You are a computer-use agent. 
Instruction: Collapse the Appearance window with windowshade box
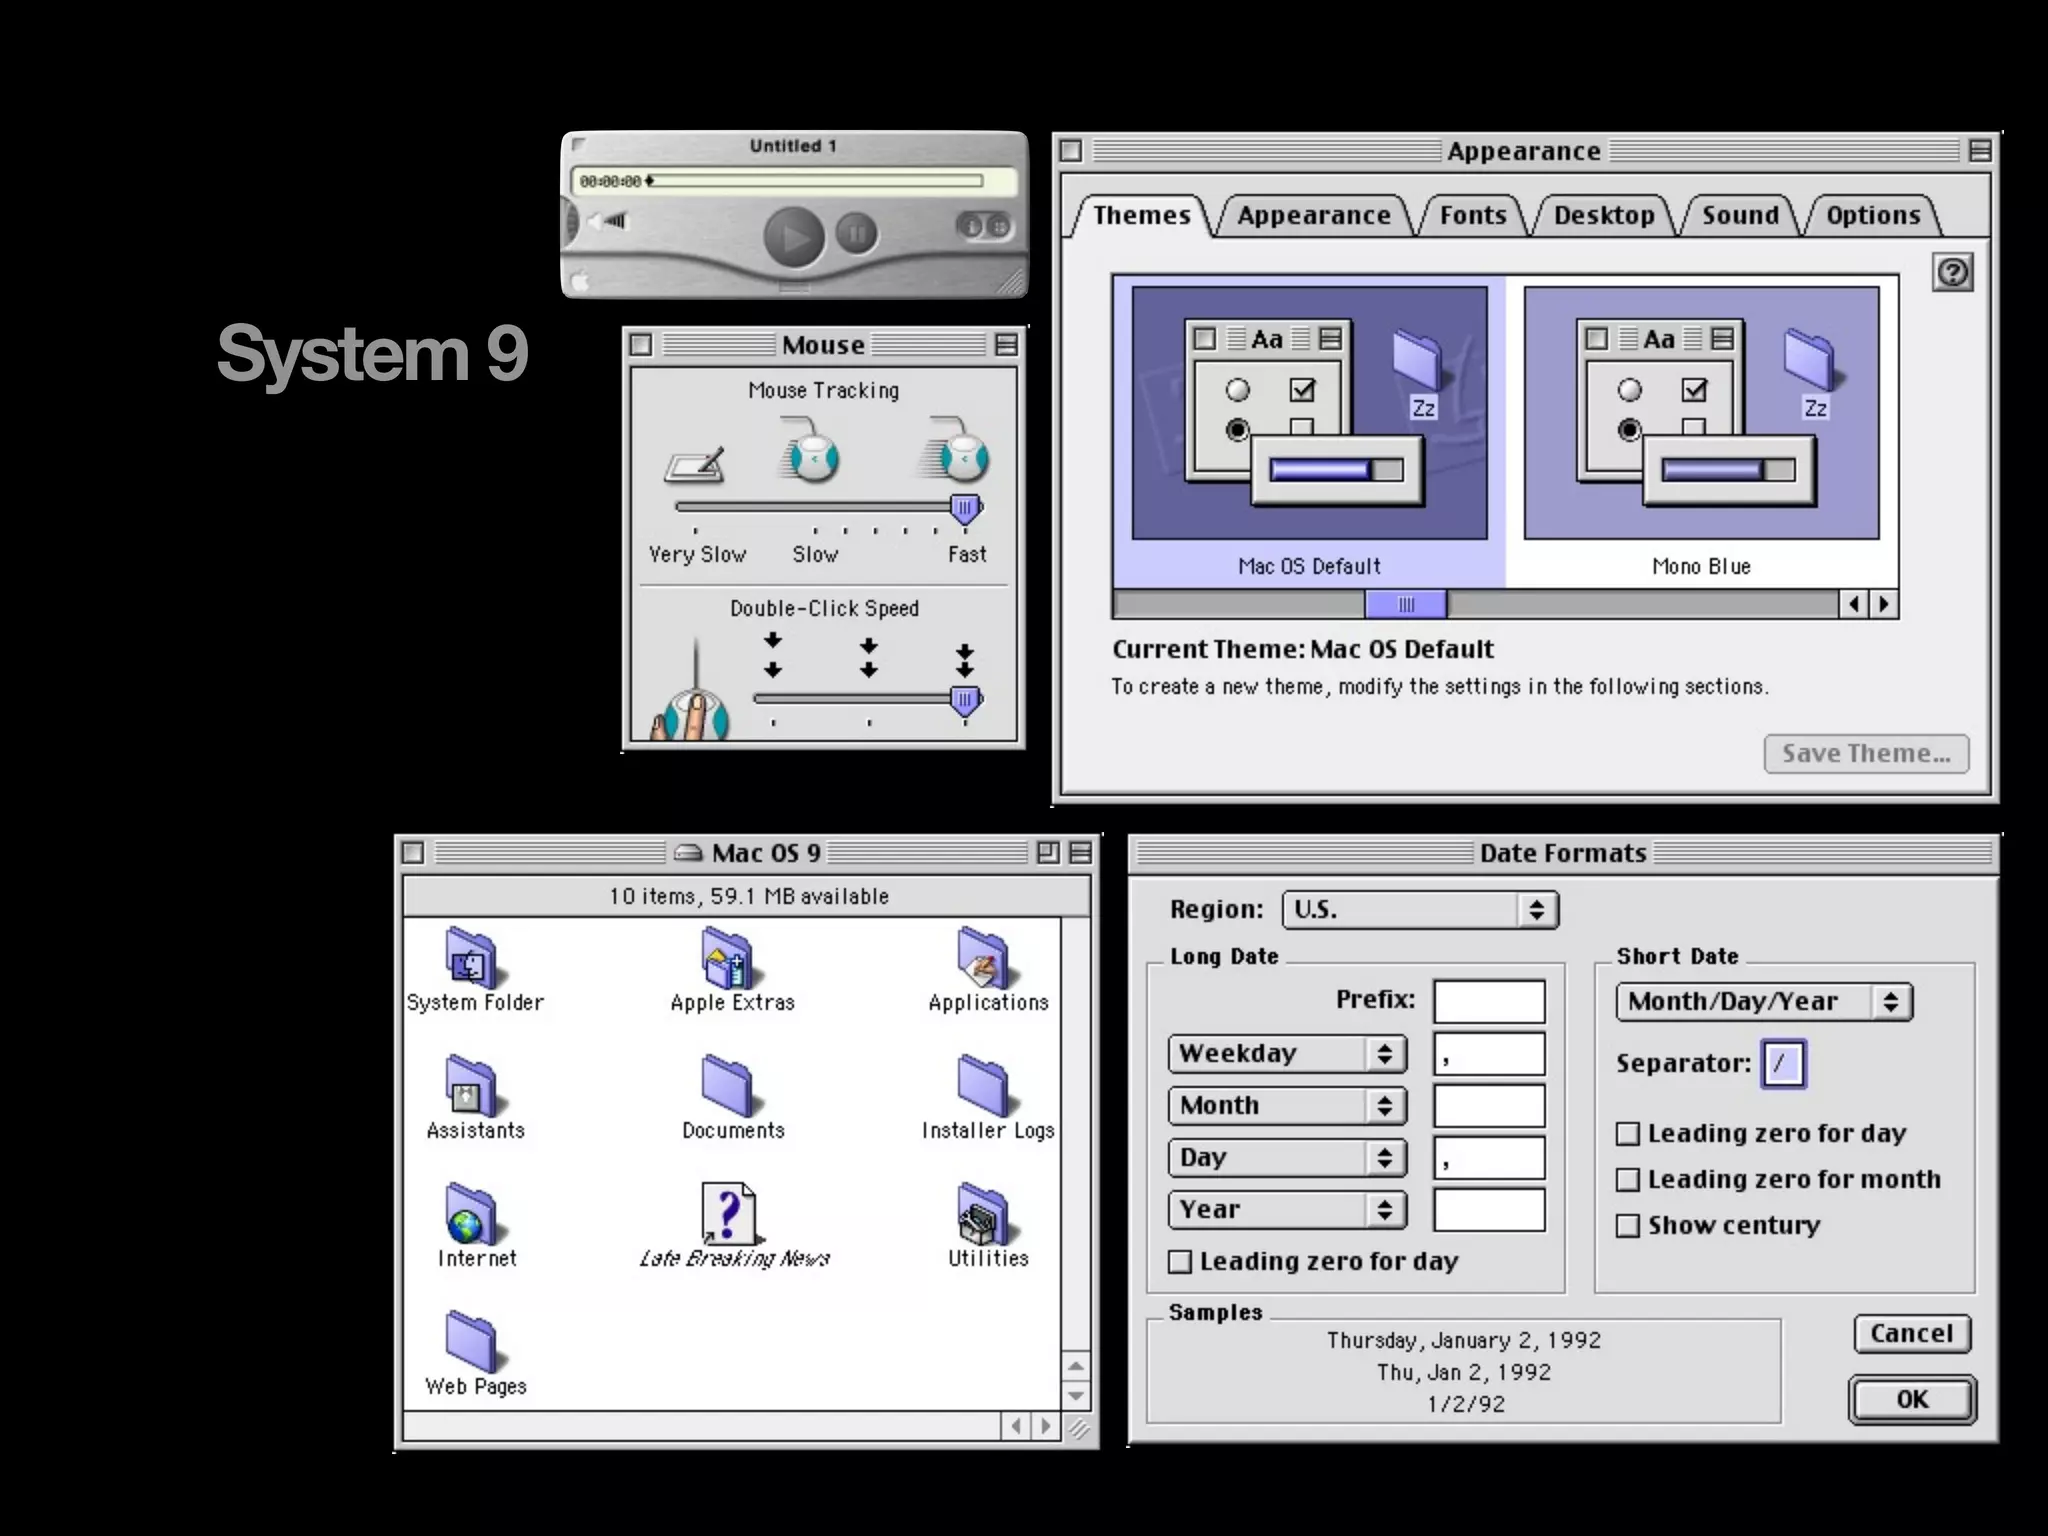1980,151
